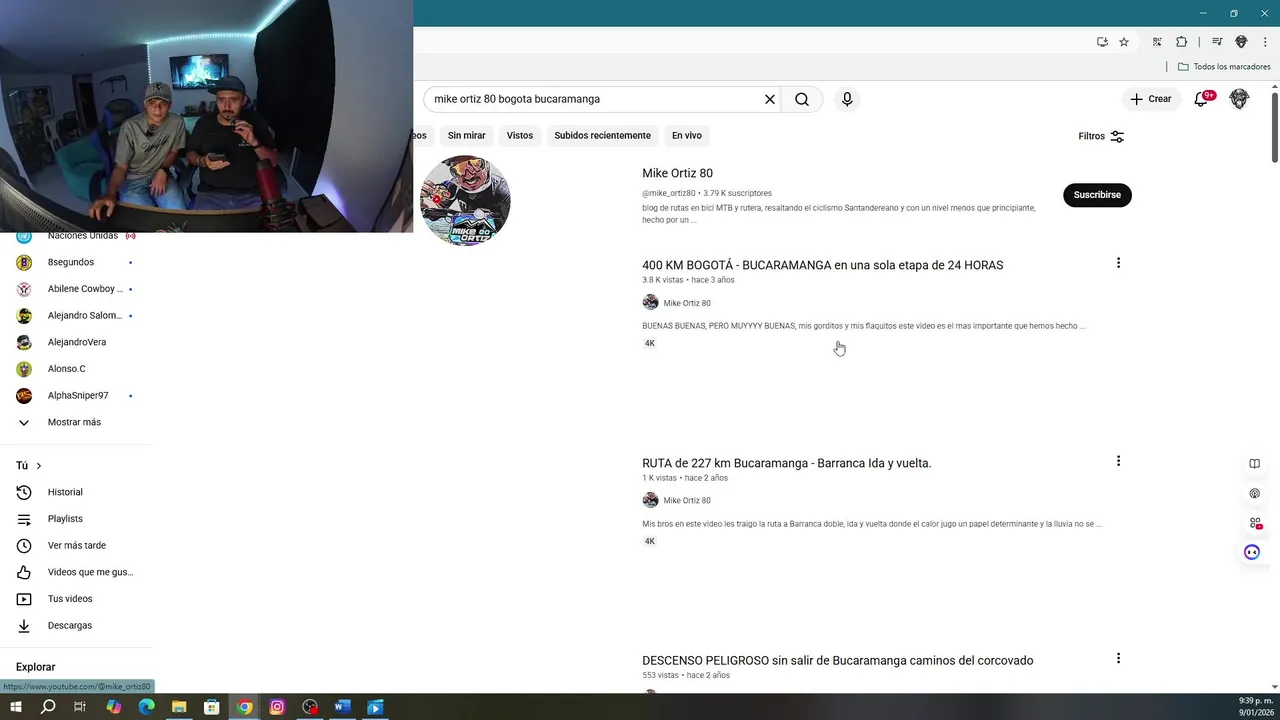Select the Vistos filter chip

pyautogui.click(x=520, y=135)
